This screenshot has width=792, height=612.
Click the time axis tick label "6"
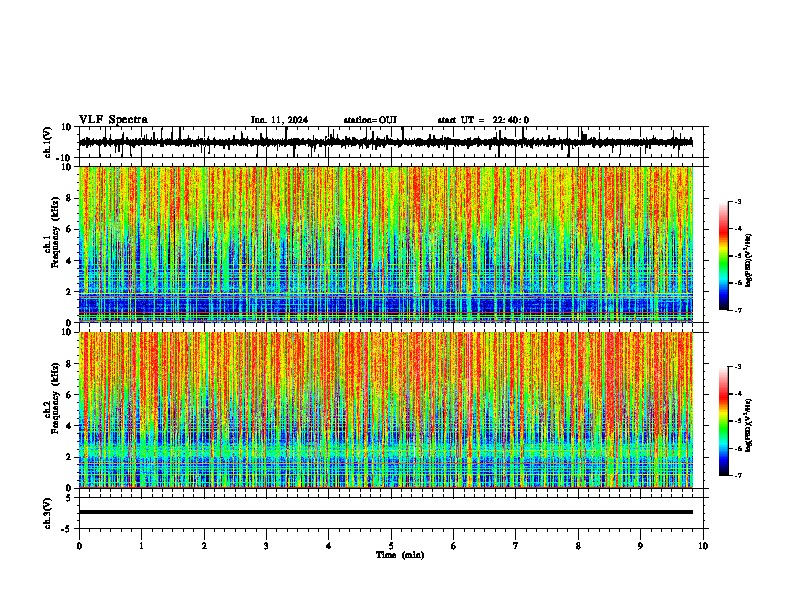tap(454, 546)
